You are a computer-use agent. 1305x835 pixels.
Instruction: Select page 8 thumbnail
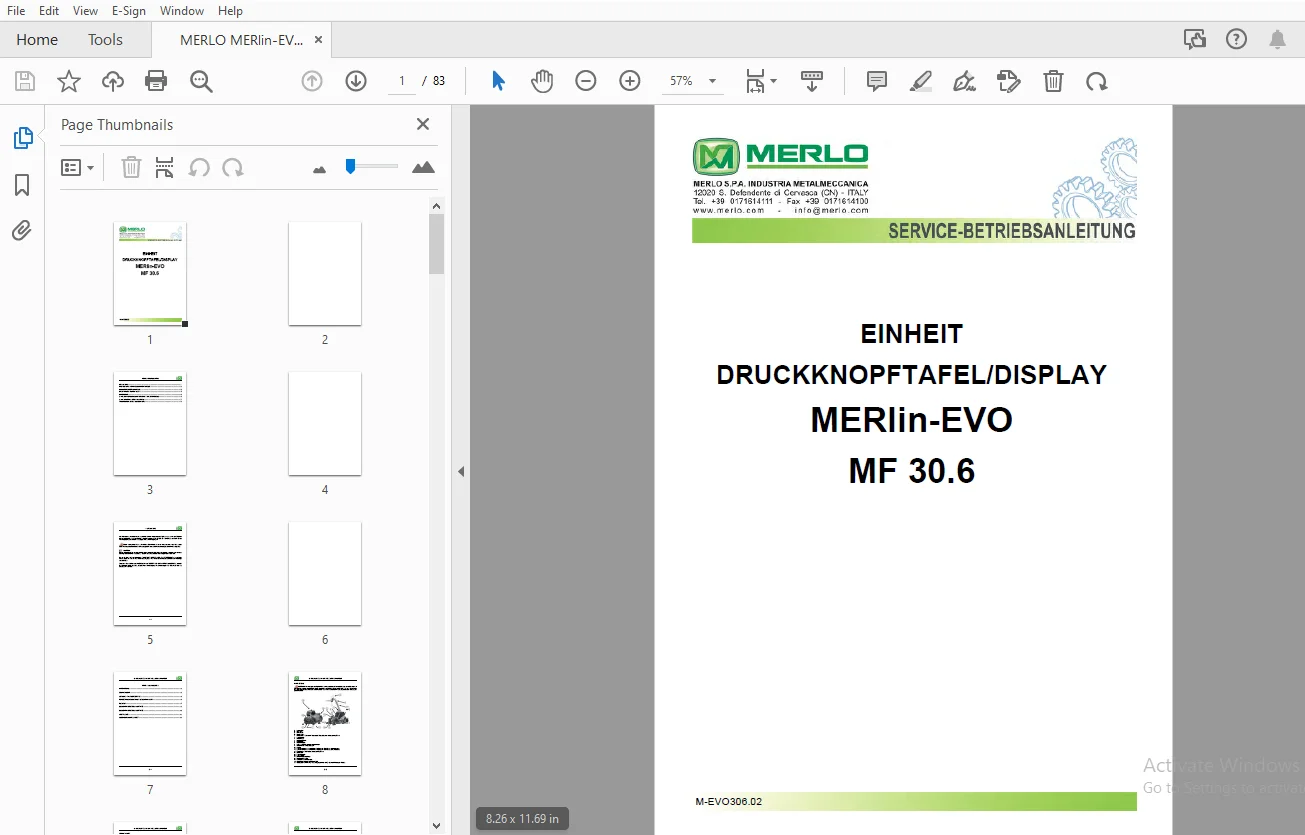coord(325,724)
